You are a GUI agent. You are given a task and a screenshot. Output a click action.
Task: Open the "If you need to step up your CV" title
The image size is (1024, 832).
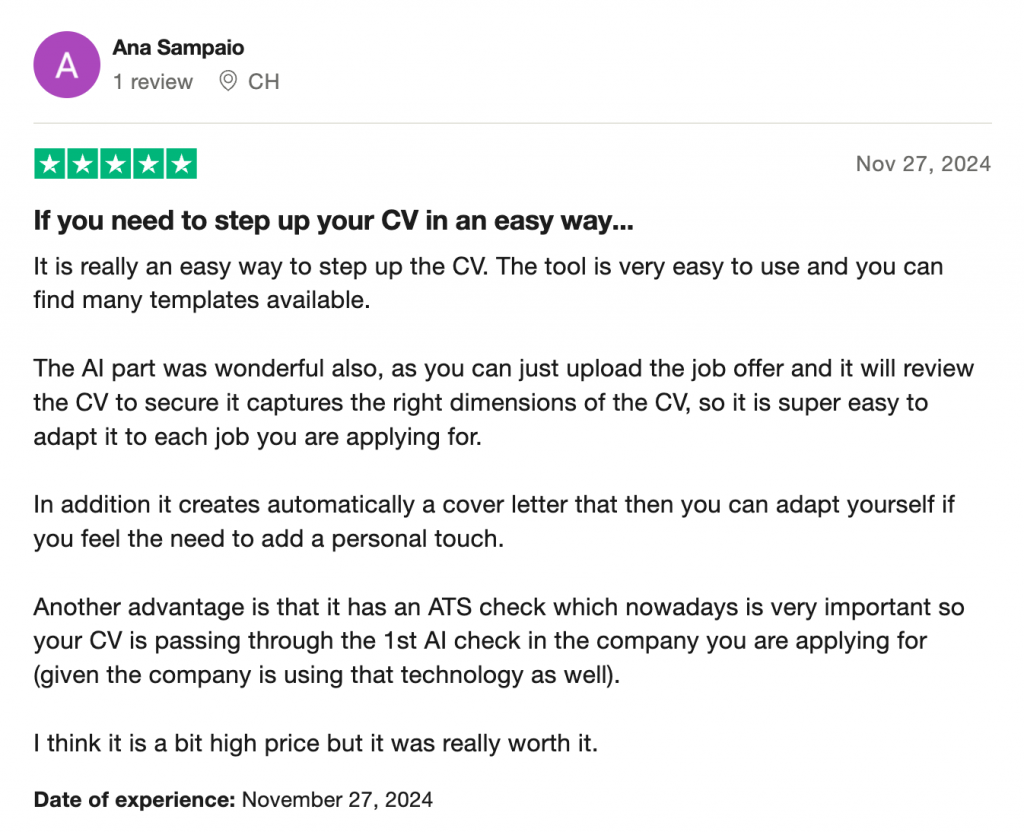point(333,221)
